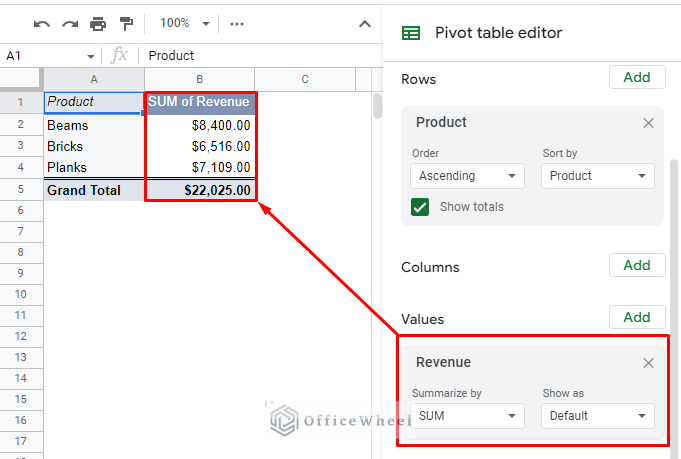The width and height of the screenshot is (681, 459).
Task: Open the Summarize by SUM dropdown
Action: coord(467,416)
